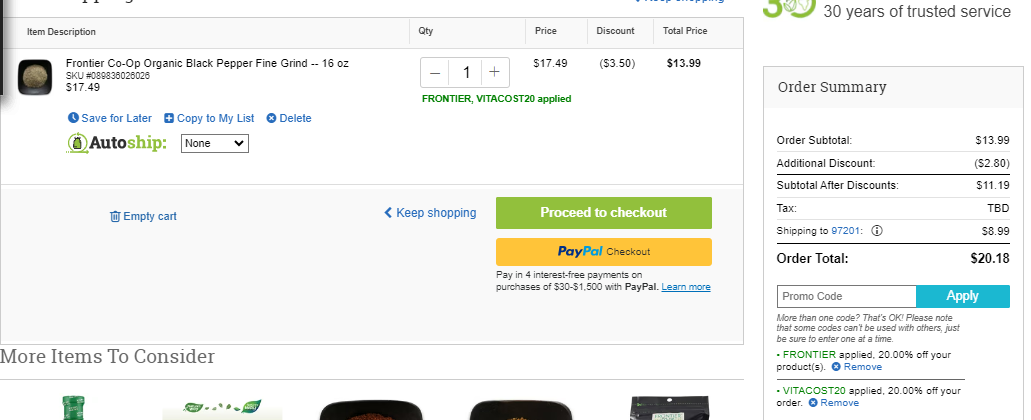Open the PayPal Learn more link
The height and width of the screenshot is (420, 1031).
click(x=686, y=287)
